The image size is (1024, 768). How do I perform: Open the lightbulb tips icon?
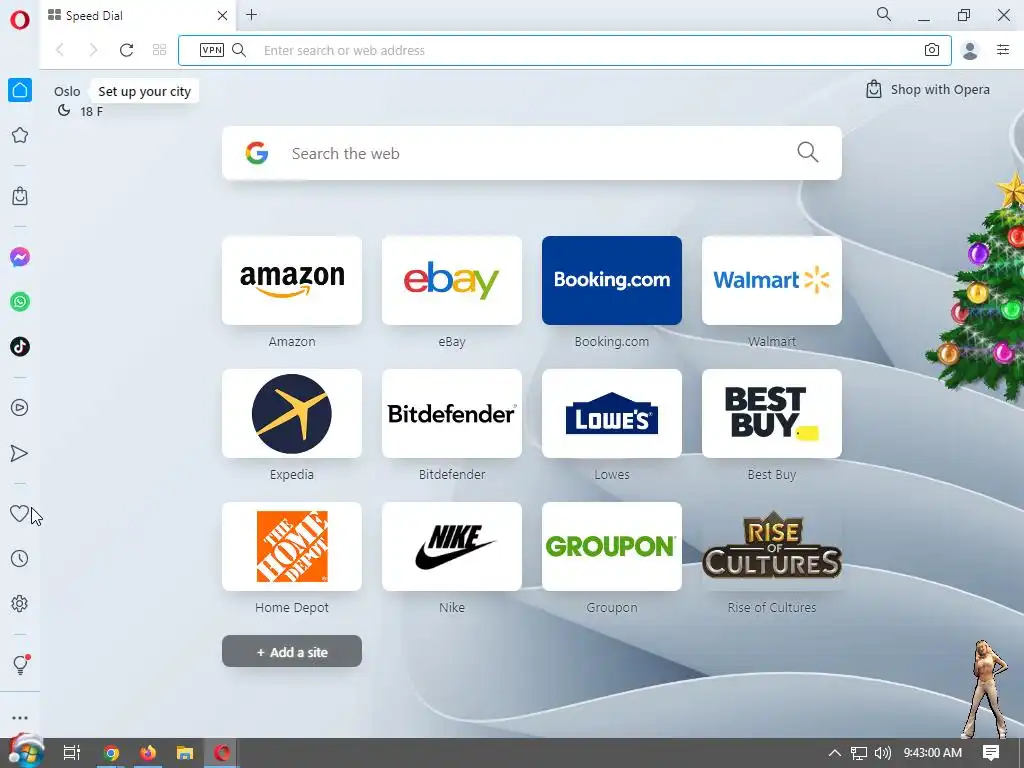[x=20, y=665]
